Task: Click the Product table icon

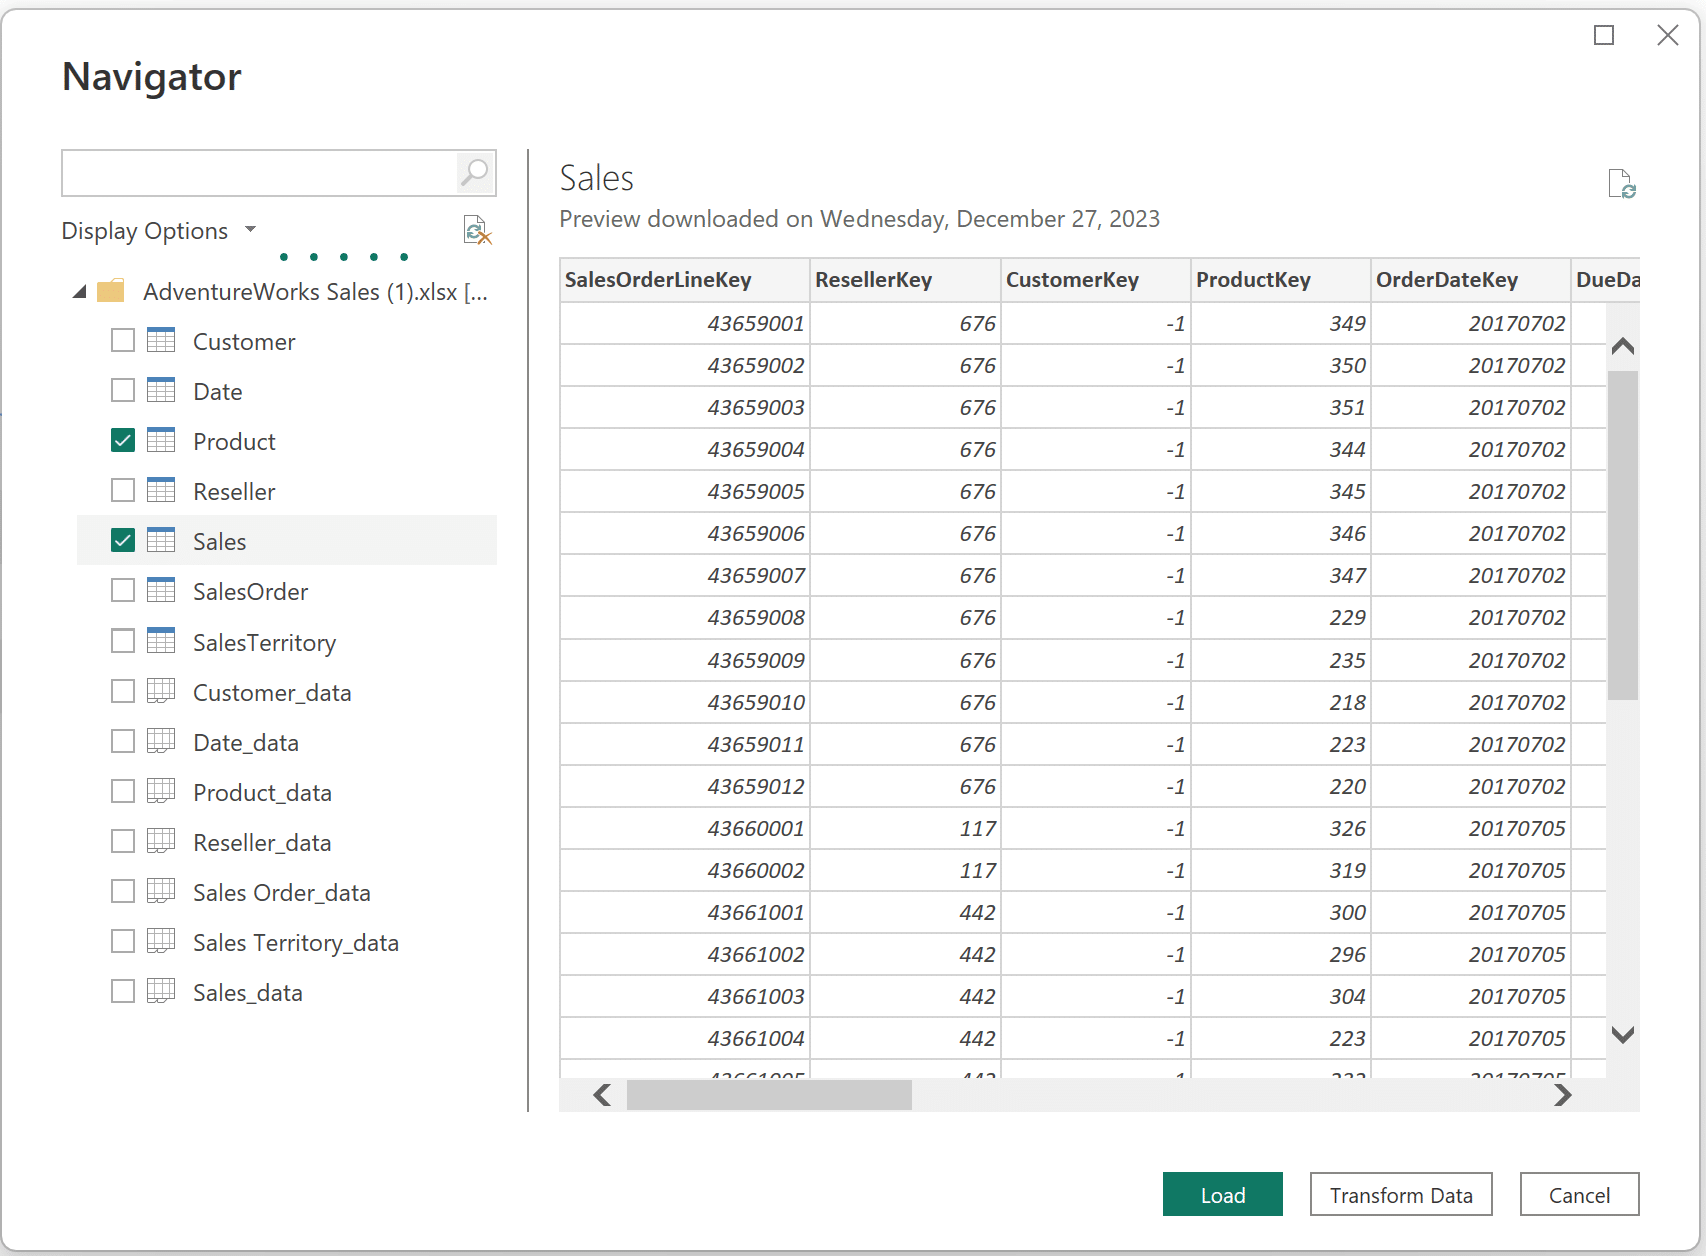Action: click(x=161, y=441)
